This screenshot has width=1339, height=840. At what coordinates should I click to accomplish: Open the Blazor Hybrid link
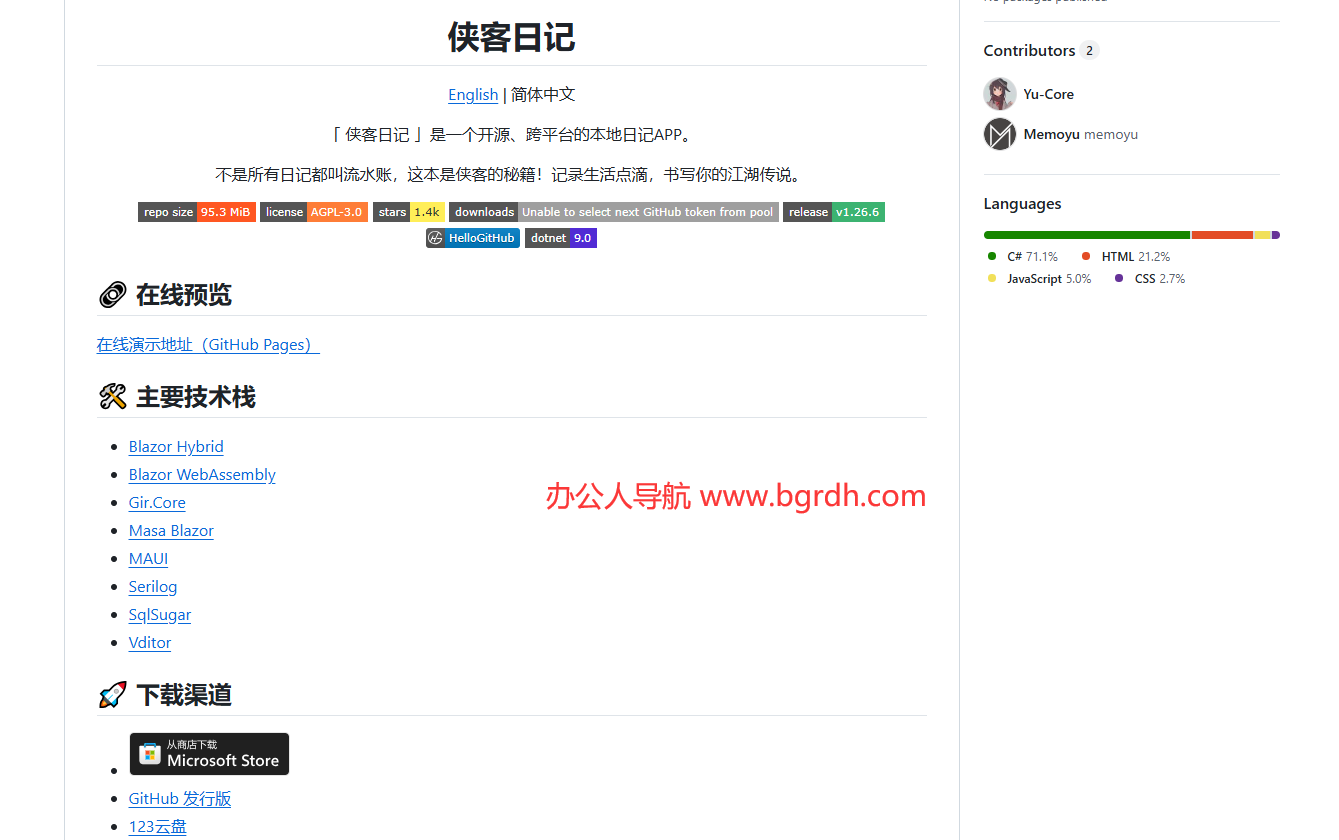176,447
